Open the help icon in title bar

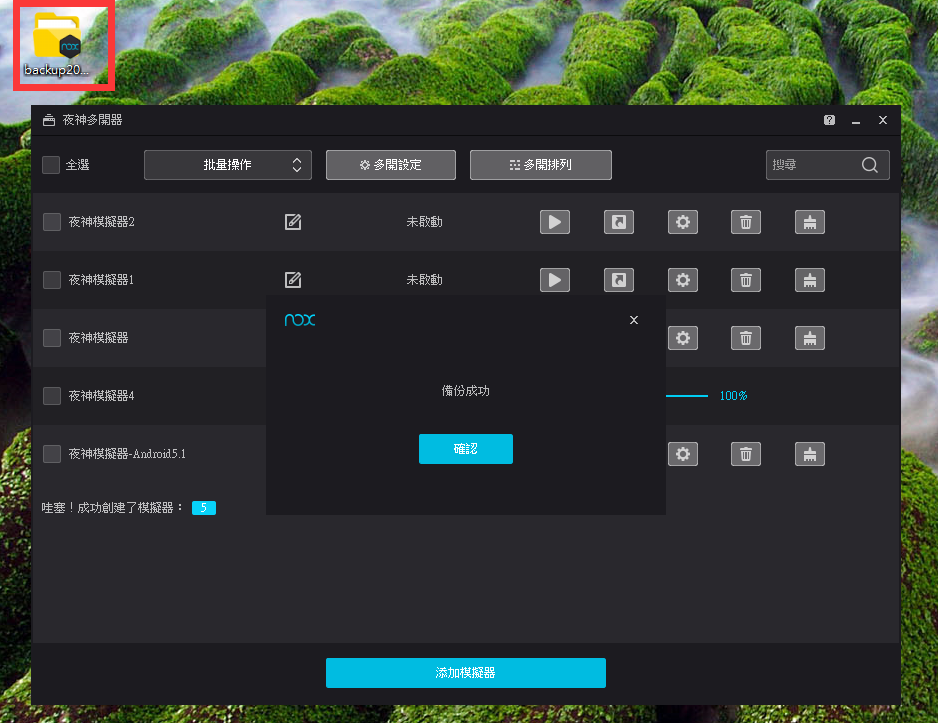pos(829,120)
